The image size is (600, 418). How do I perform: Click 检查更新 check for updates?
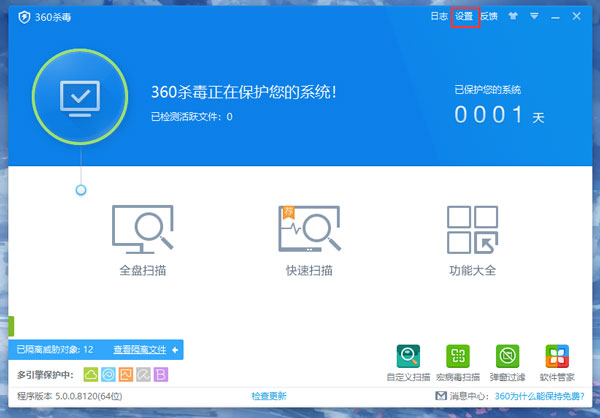point(269,396)
